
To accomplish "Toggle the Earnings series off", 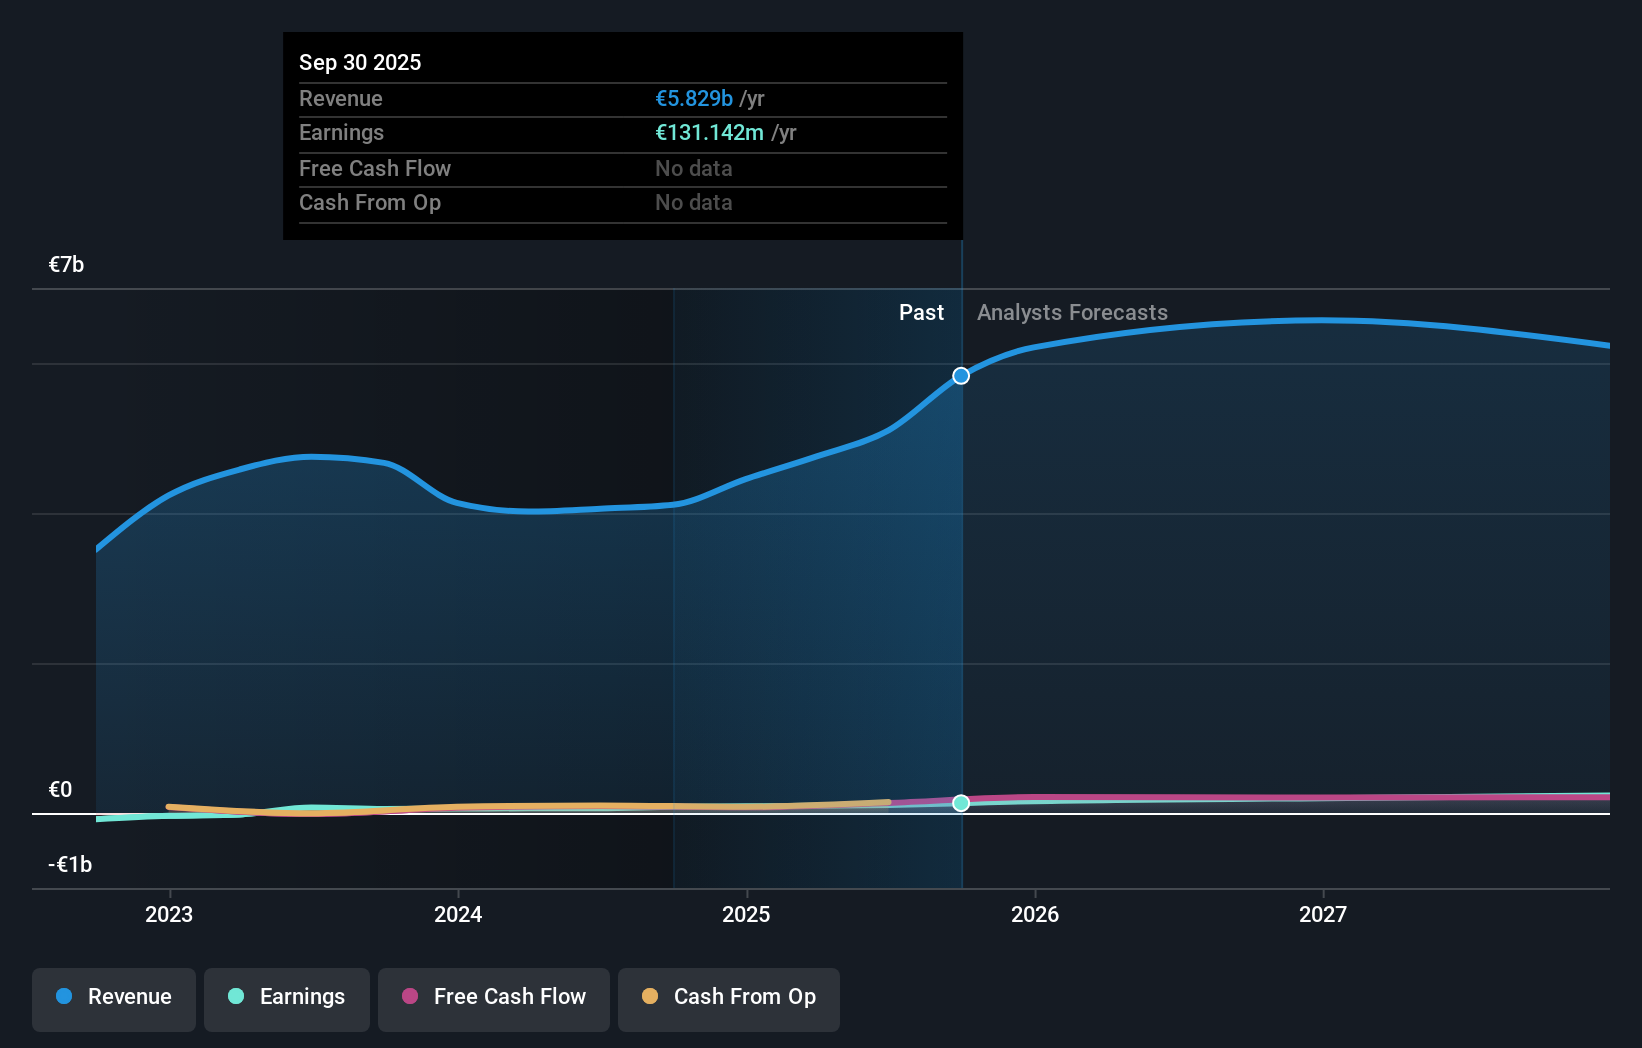I will pos(286,998).
